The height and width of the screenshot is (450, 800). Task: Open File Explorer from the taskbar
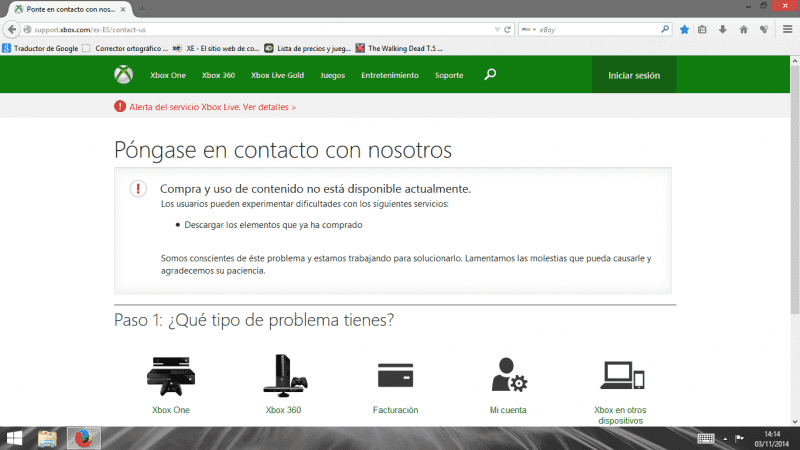(47, 438)
